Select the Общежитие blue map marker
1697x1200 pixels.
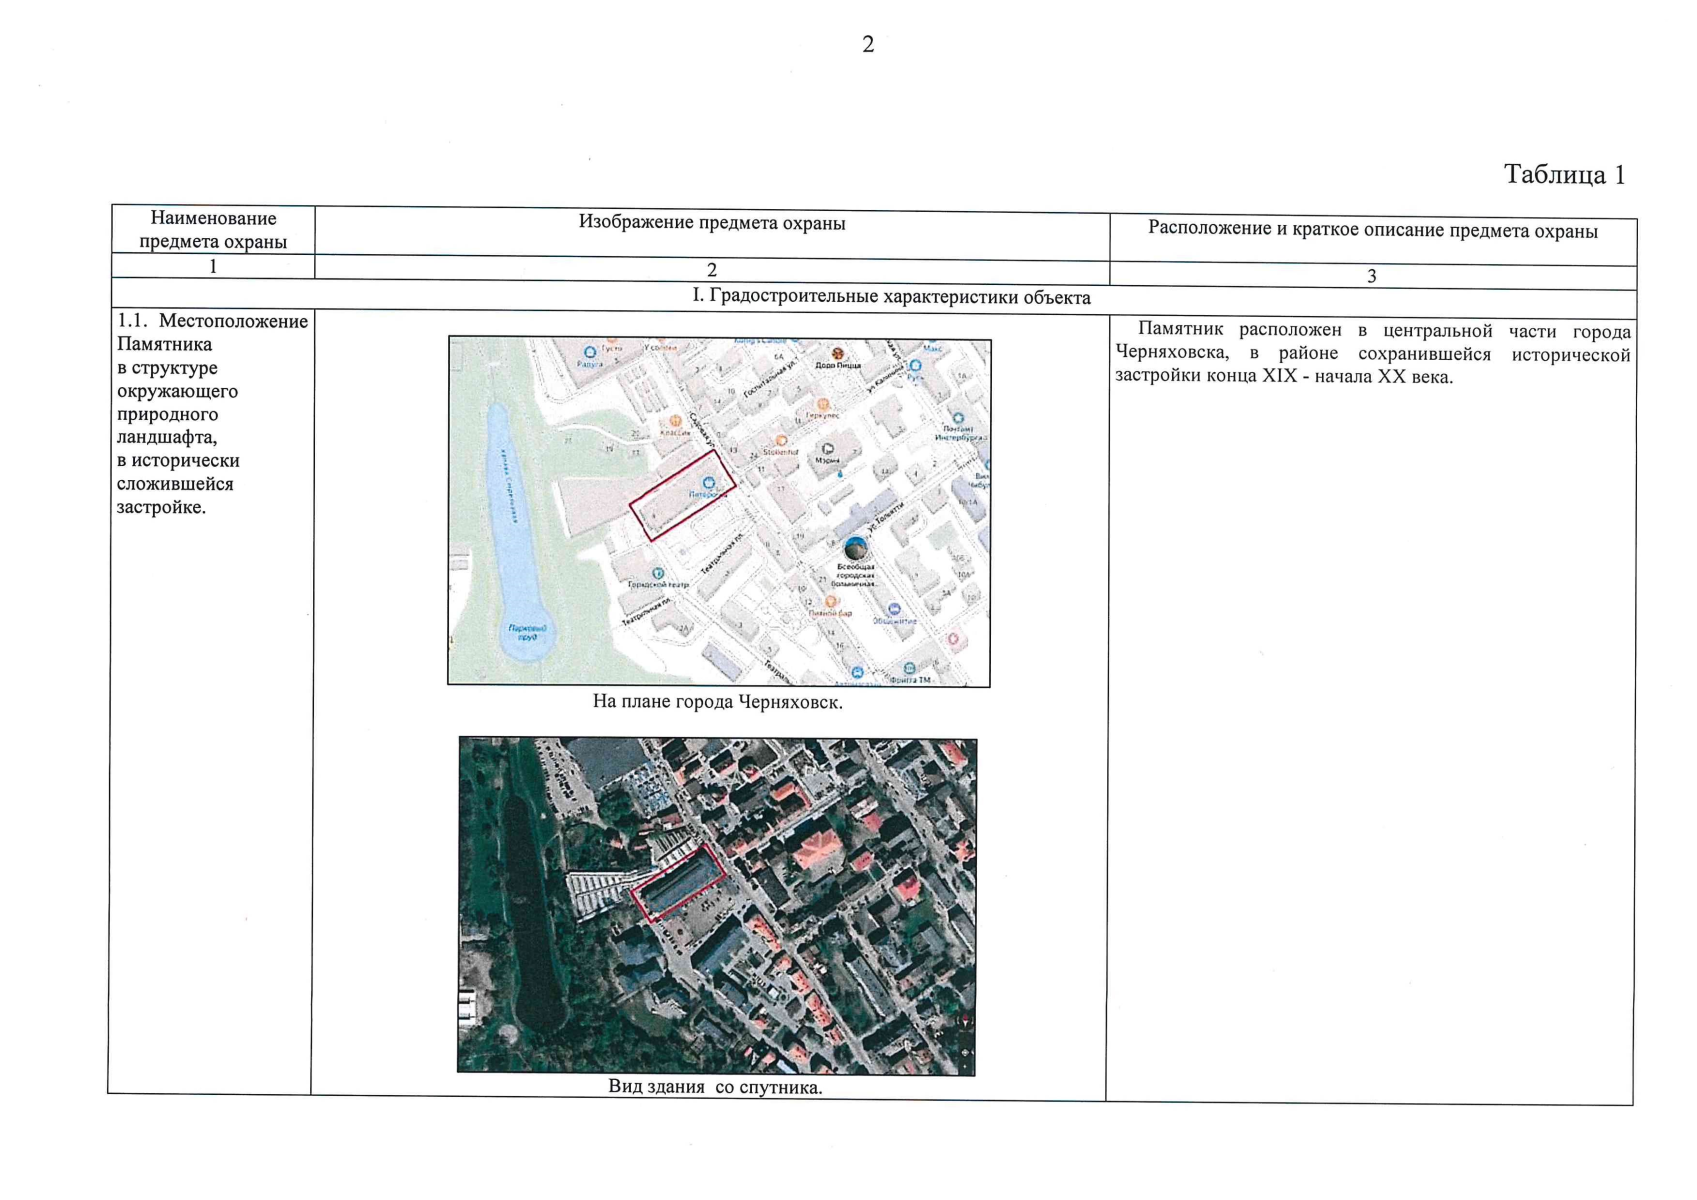[x=894, y=609]
